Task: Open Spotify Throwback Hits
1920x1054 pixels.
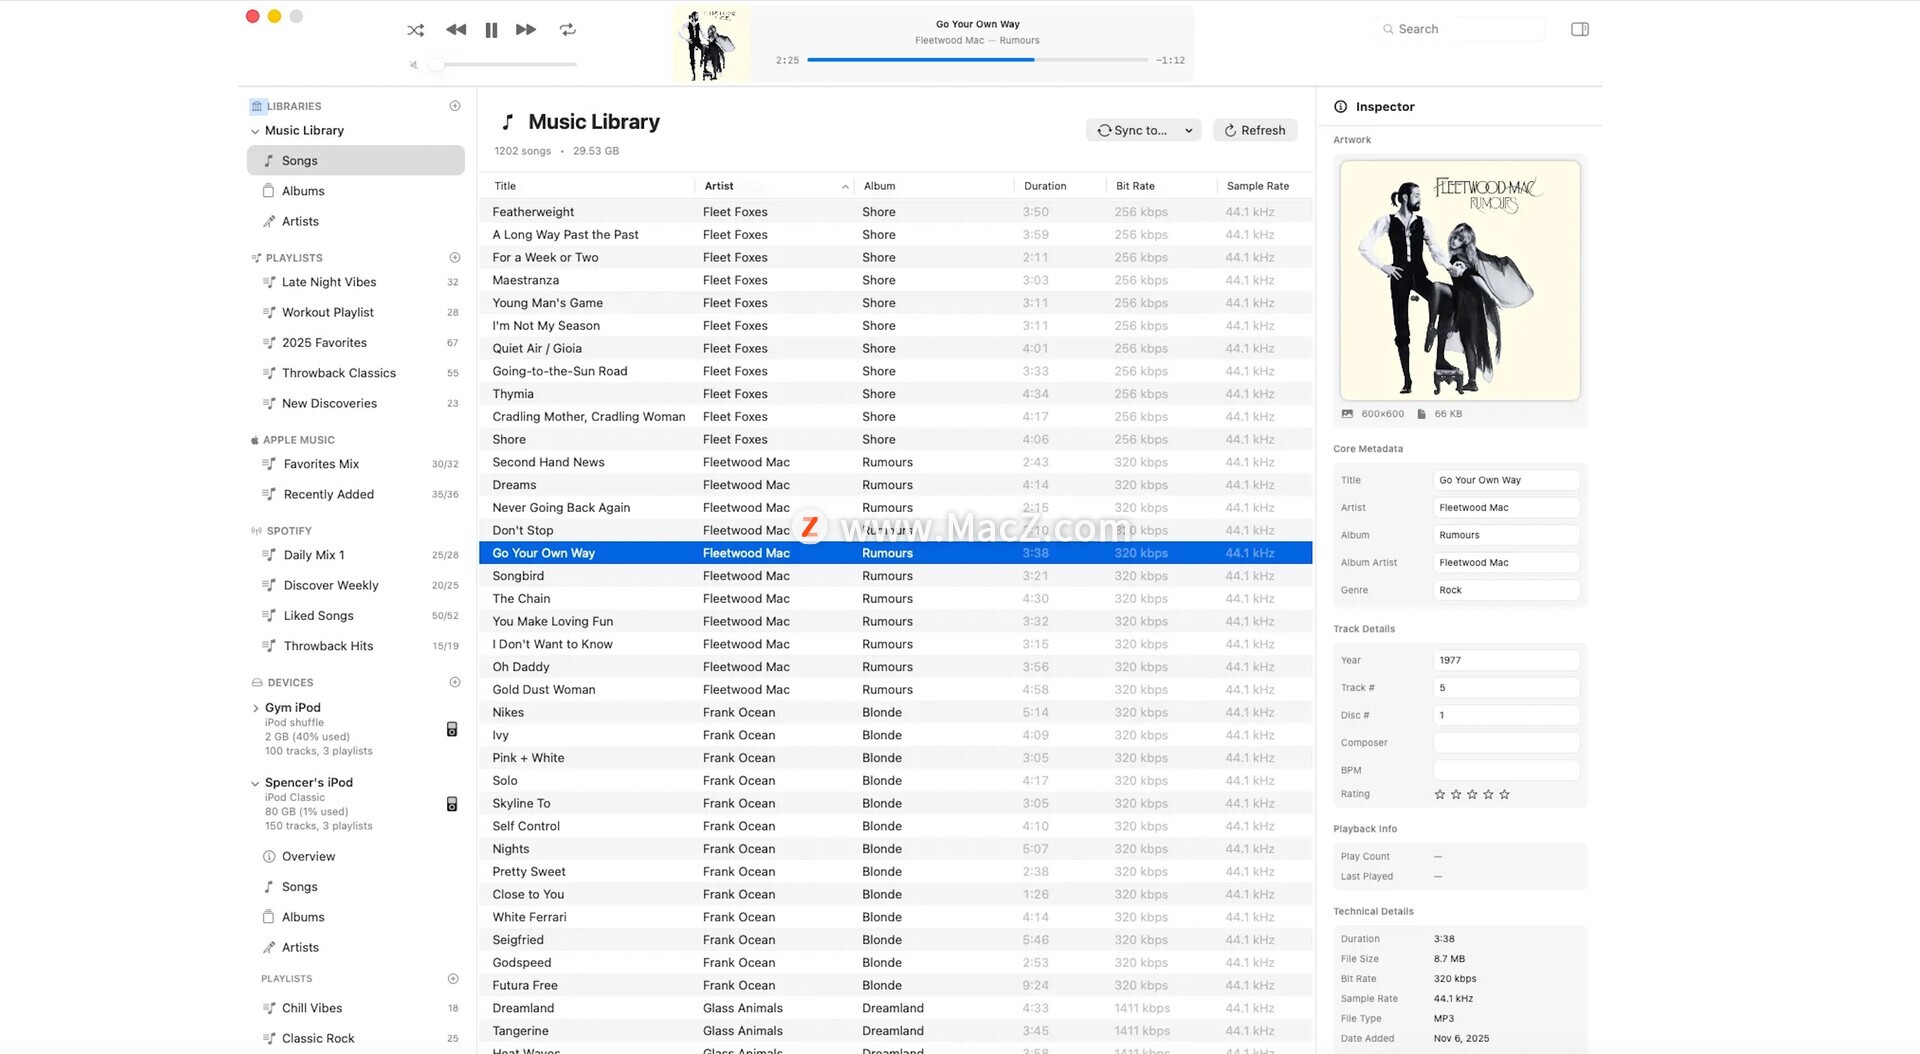Action: click(356, 646)
